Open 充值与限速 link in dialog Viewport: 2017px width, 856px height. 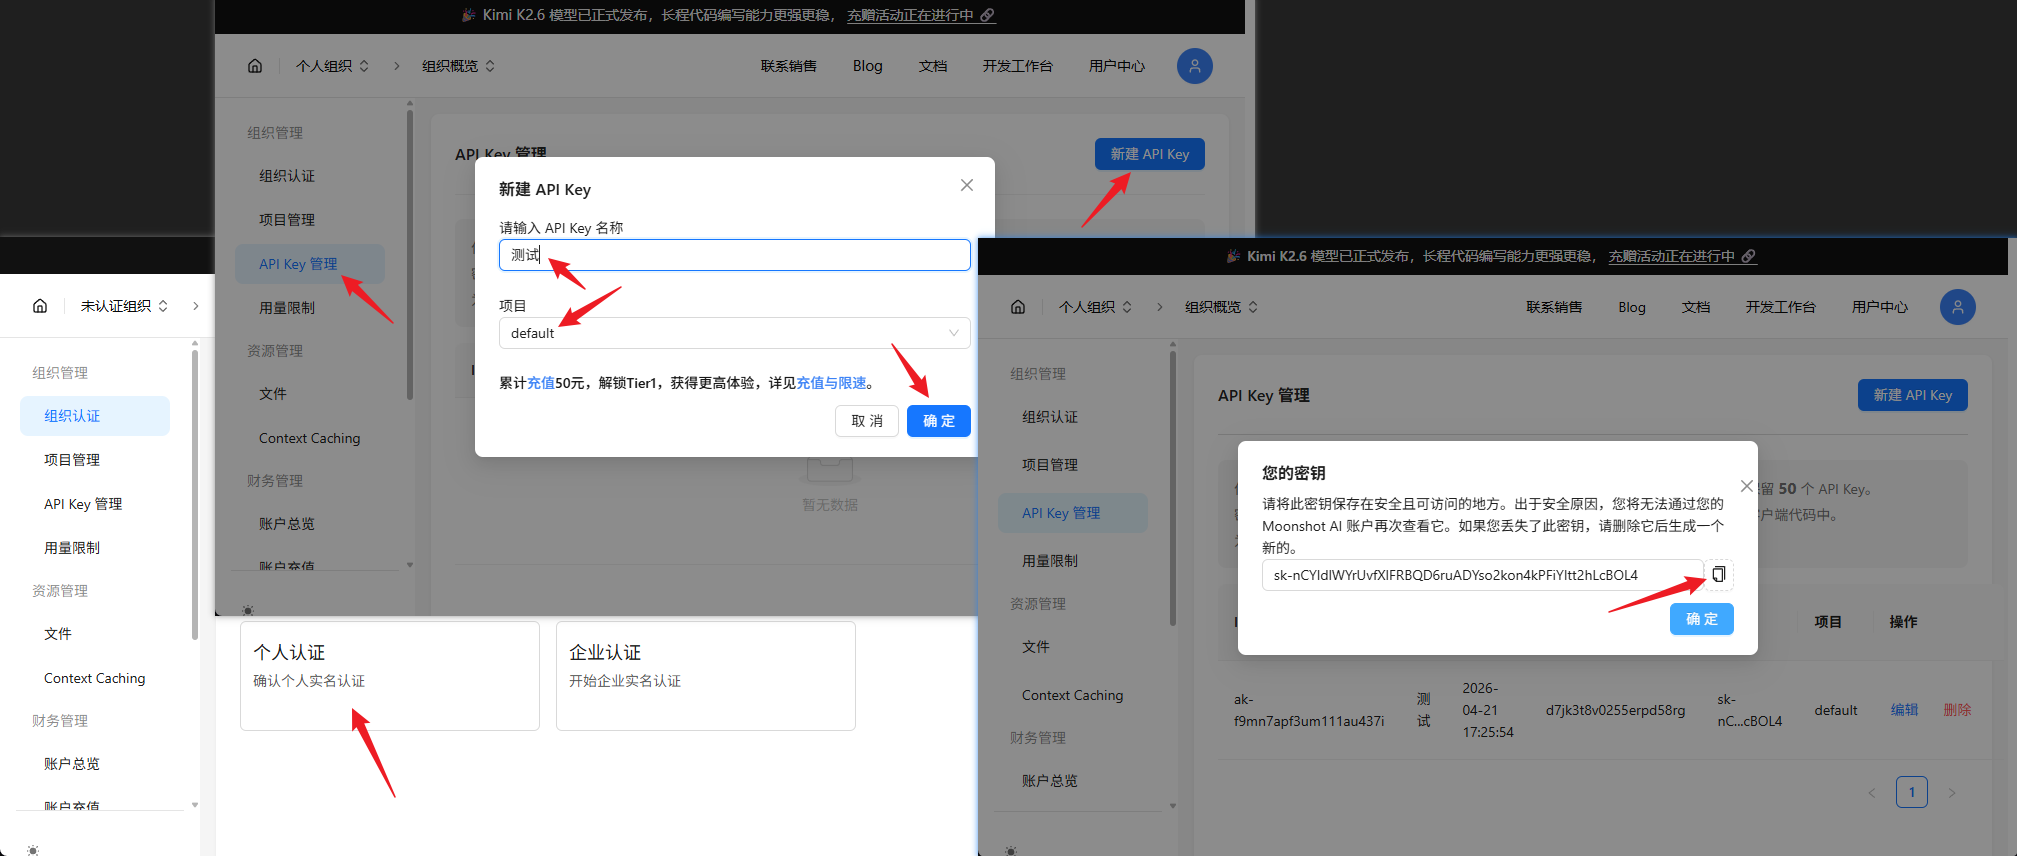[x=831, y=383]
